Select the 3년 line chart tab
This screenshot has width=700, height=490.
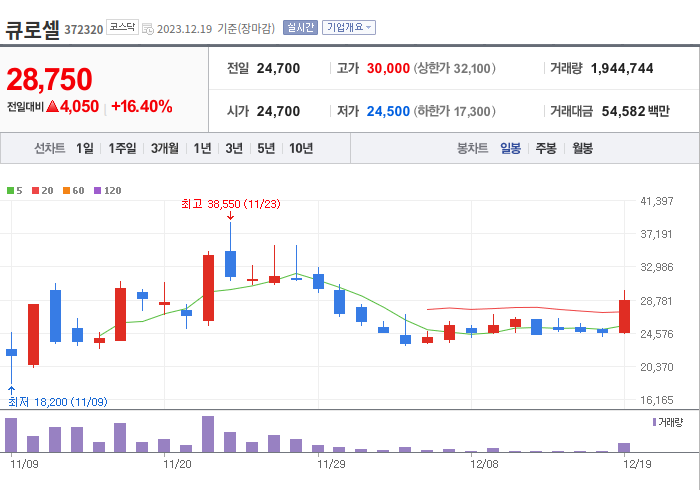pyautogui.click(x=234, y=148)
